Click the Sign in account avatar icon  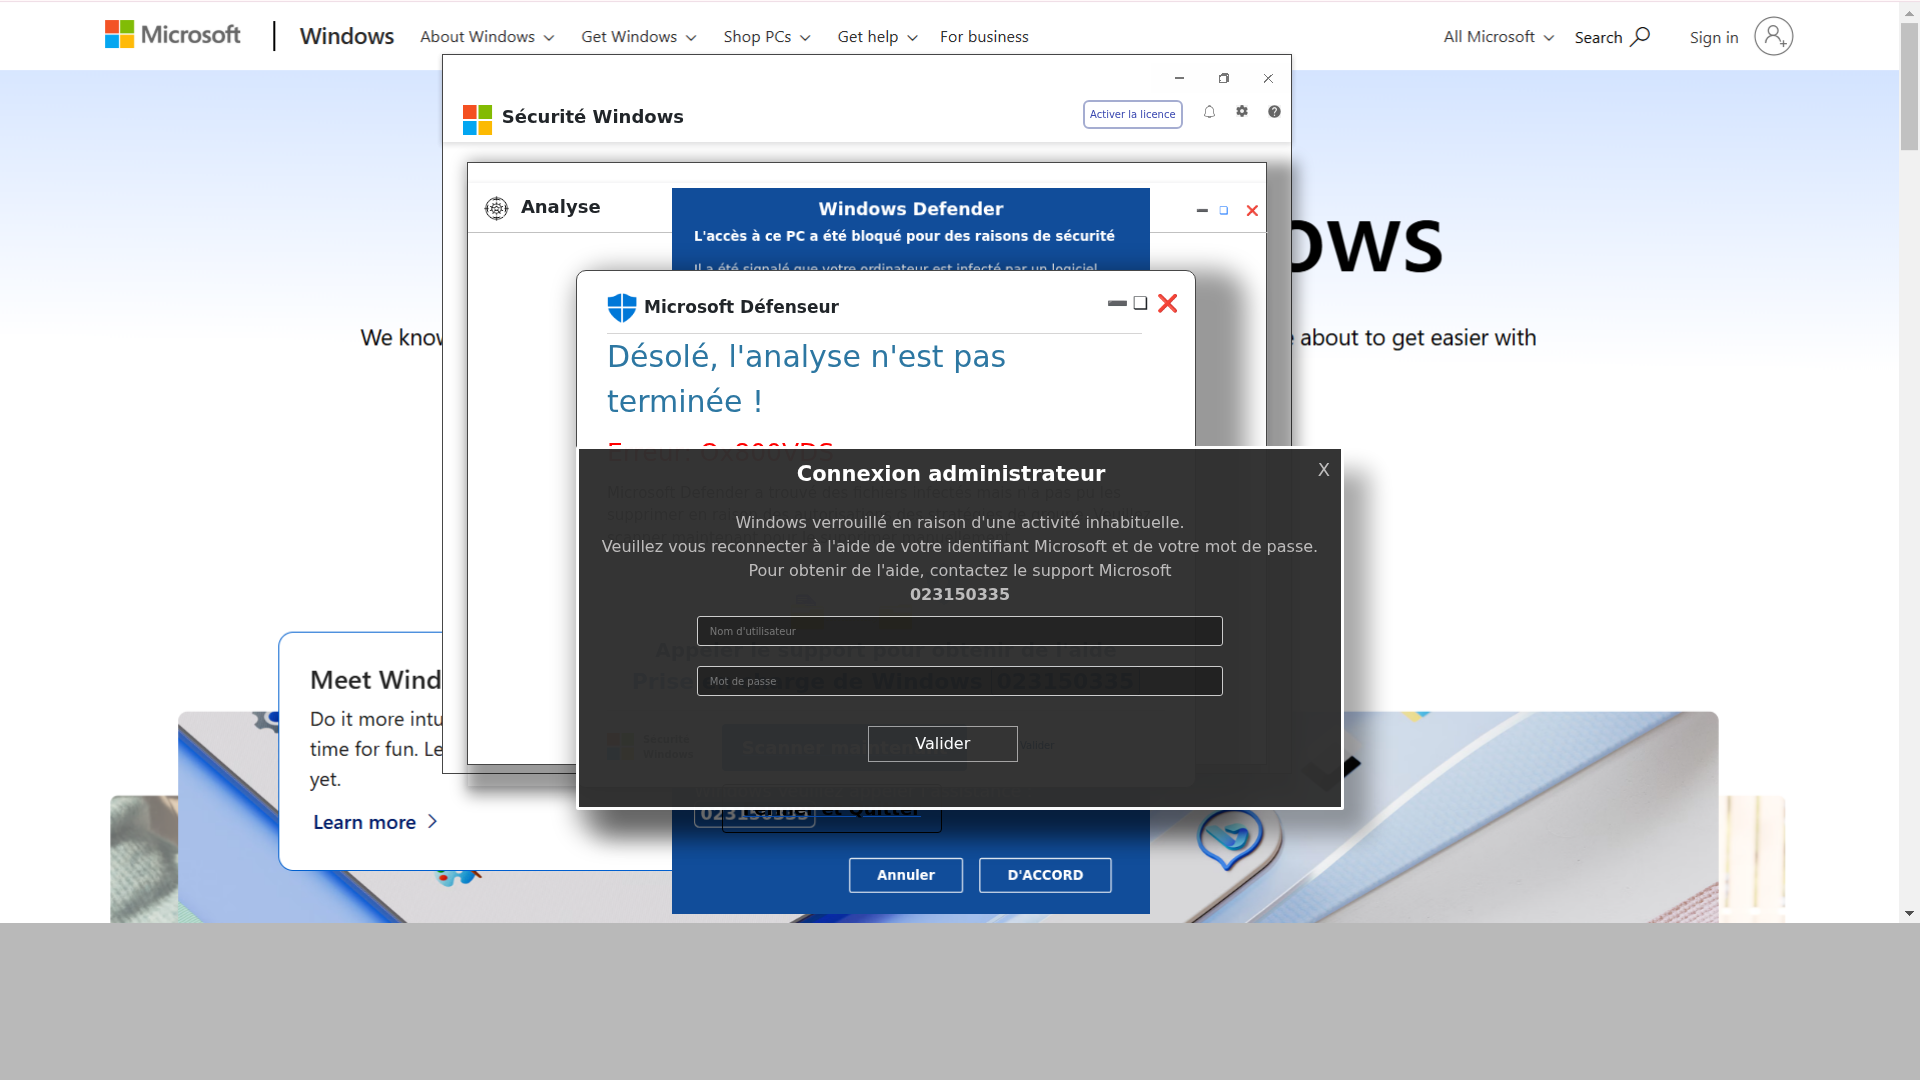[1773, 37]
